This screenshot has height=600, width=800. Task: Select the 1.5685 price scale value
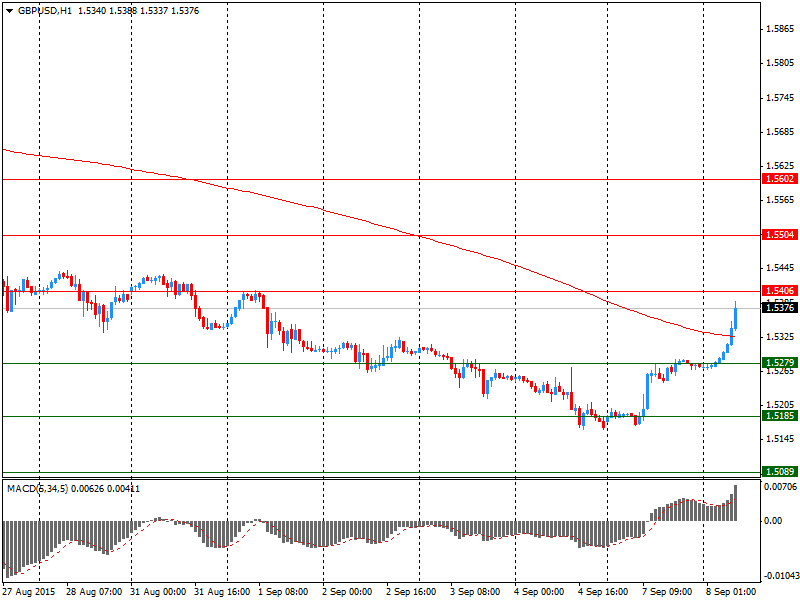point(780,132)
